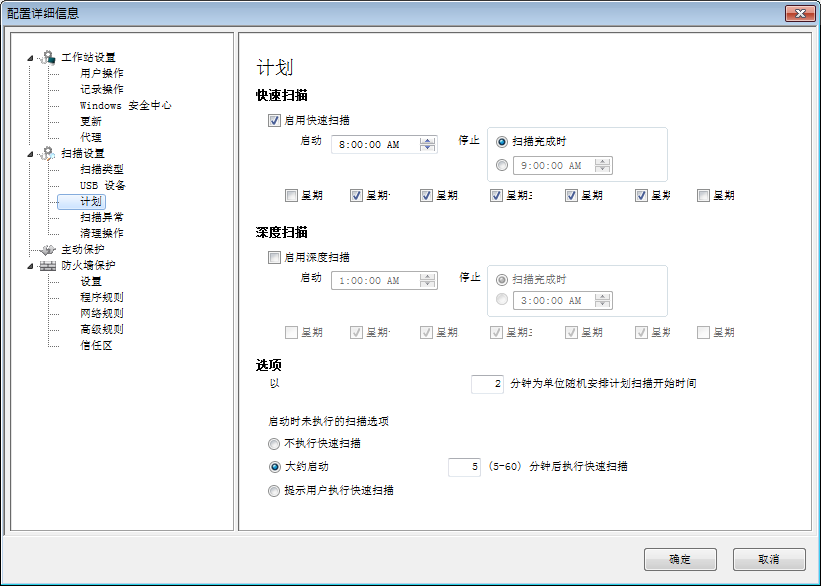821x586 pixels.
Task: Select Windows 安全中心 in the tree
Action: tap(125, 105)
